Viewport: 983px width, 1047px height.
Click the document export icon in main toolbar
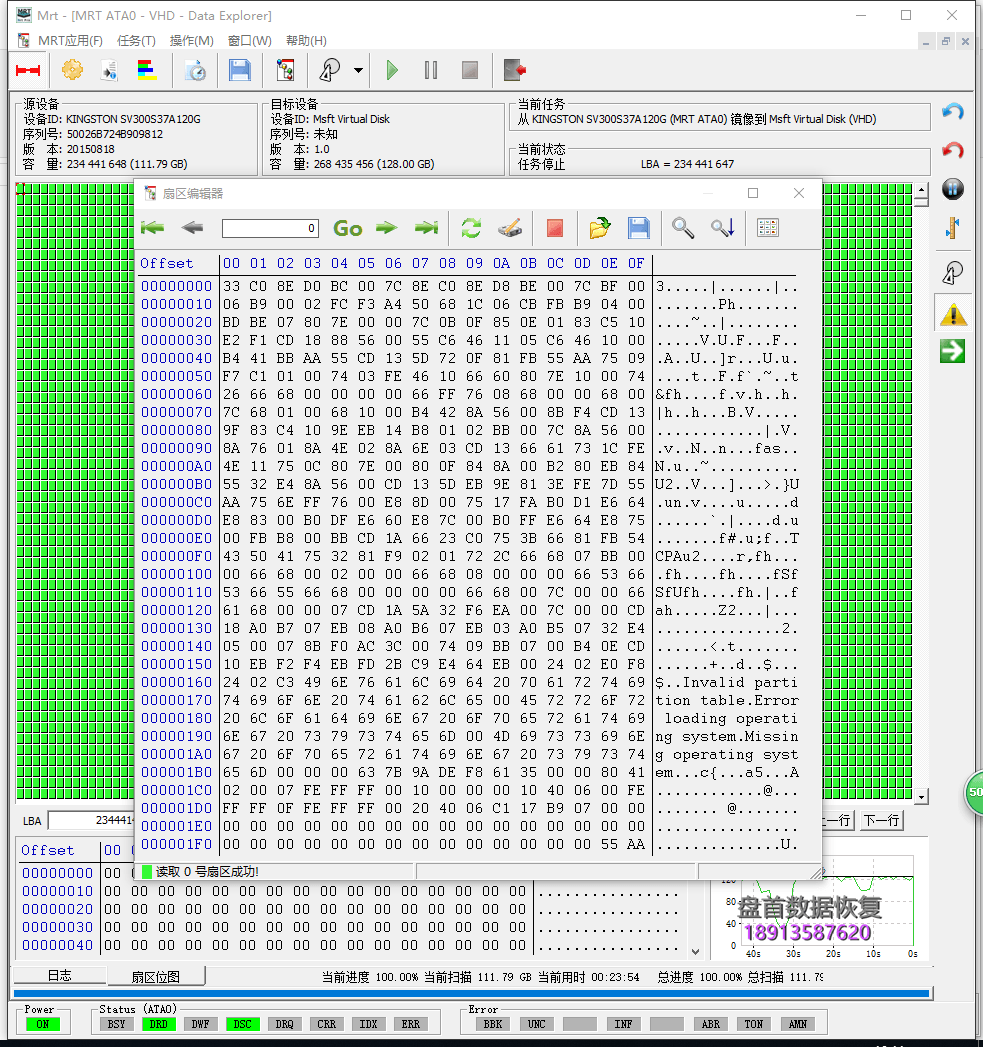pyautogui.click(x=110, y=69)
